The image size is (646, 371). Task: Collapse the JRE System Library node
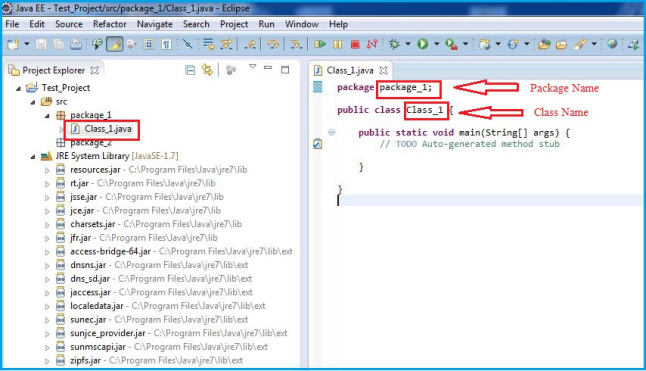[x=33, y=156]
